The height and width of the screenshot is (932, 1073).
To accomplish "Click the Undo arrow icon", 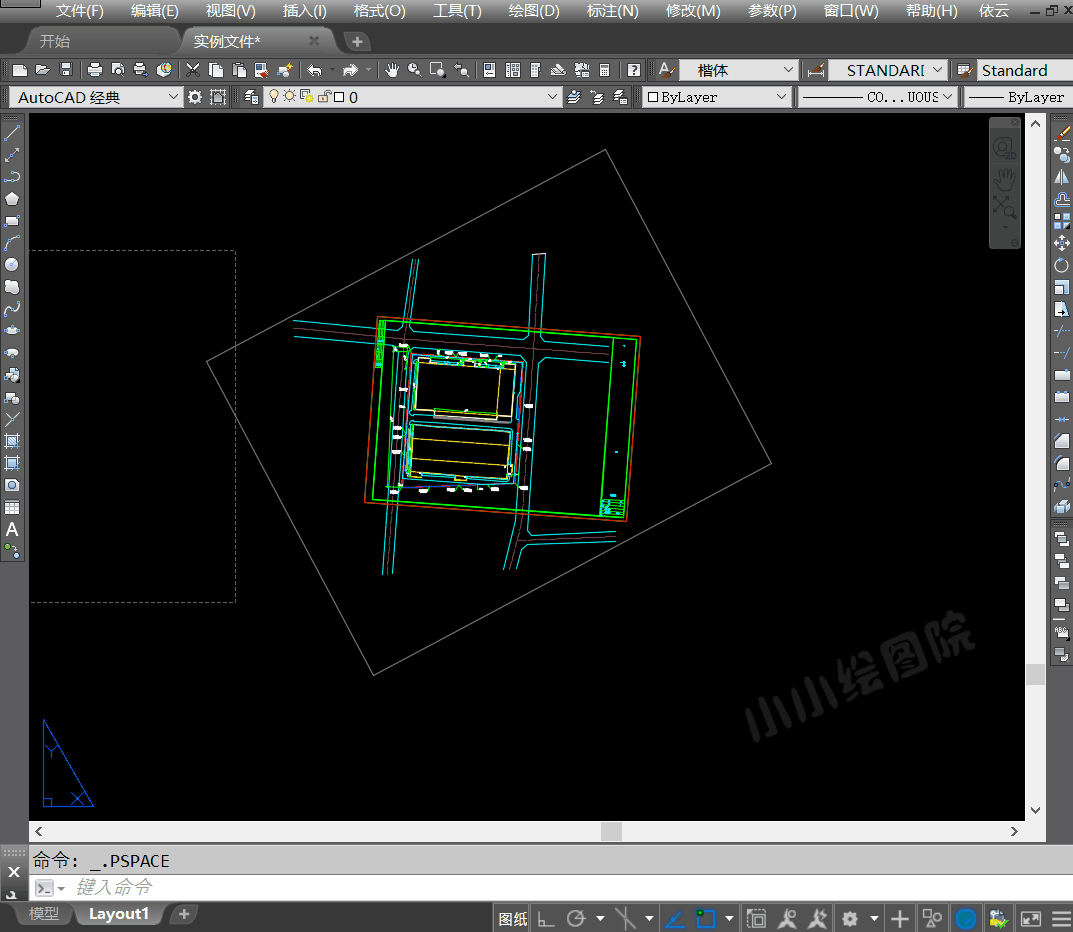I will coord(315,70).
